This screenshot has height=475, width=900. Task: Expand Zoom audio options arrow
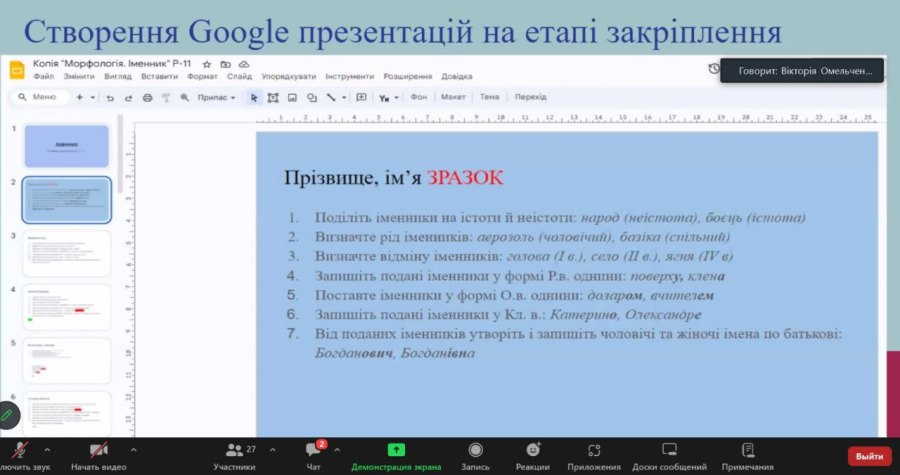pyautogui.click(x=47, y=450)
